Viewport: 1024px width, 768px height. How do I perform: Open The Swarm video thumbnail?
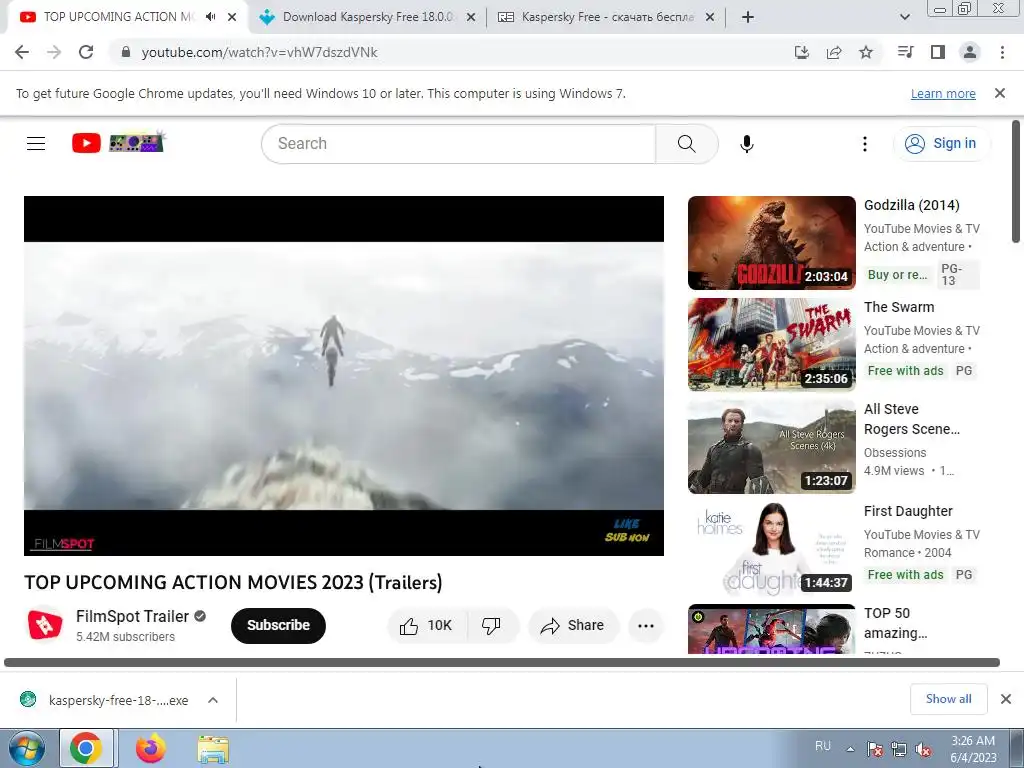(x=771, y=345)
